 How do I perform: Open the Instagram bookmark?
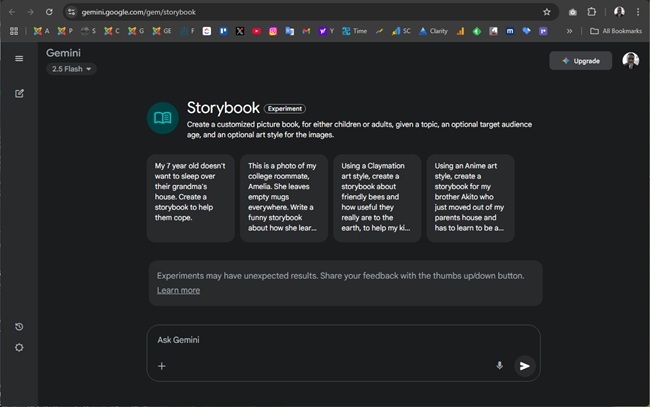[x=273, y=31]
